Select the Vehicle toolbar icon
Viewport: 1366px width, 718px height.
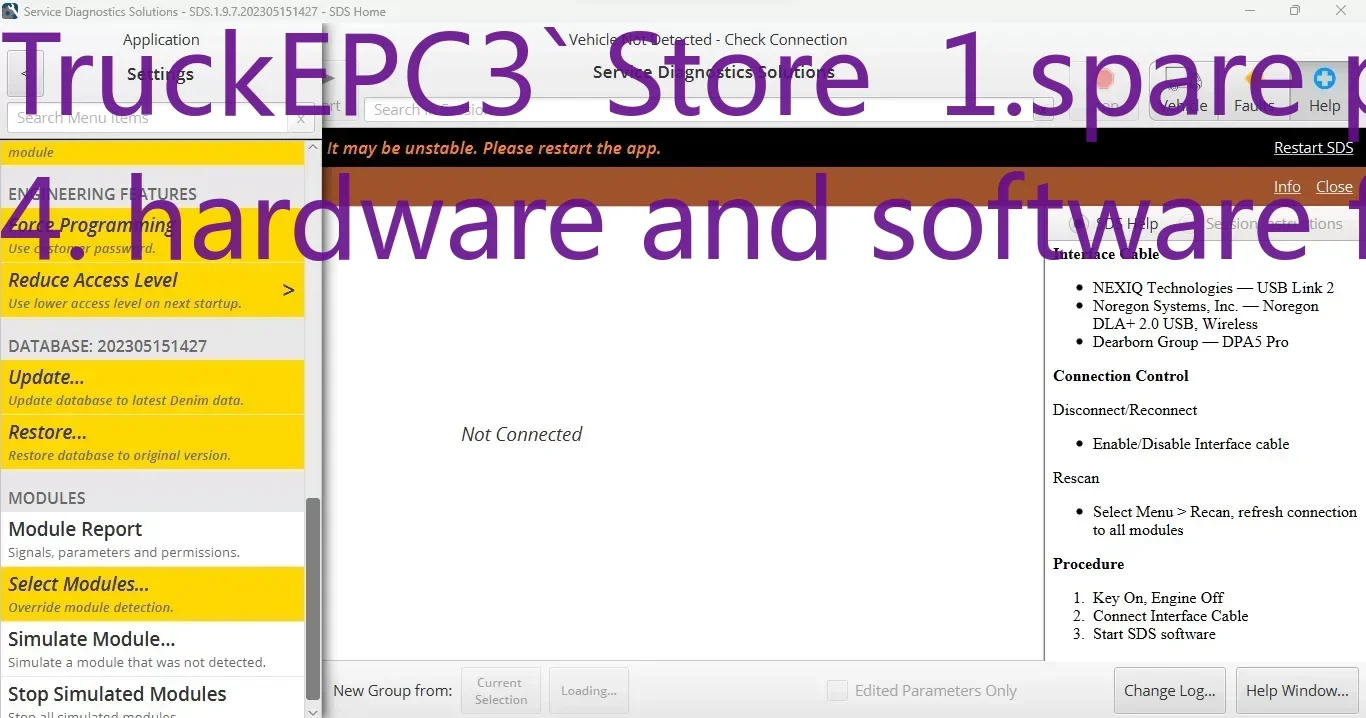click(x=1184, y=90)
